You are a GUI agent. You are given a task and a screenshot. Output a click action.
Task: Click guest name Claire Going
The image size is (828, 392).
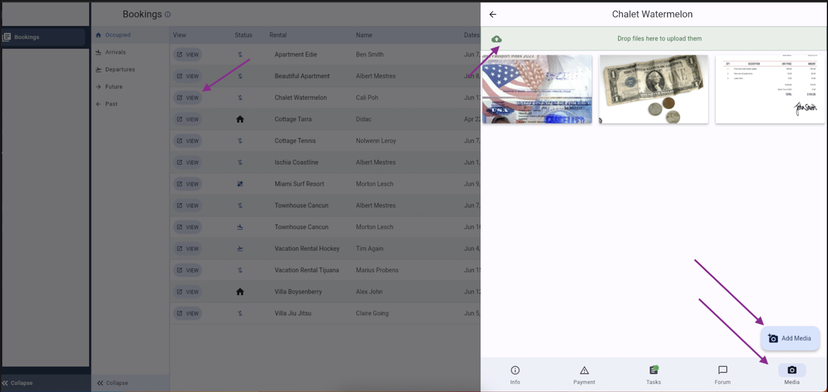point(372,313)
